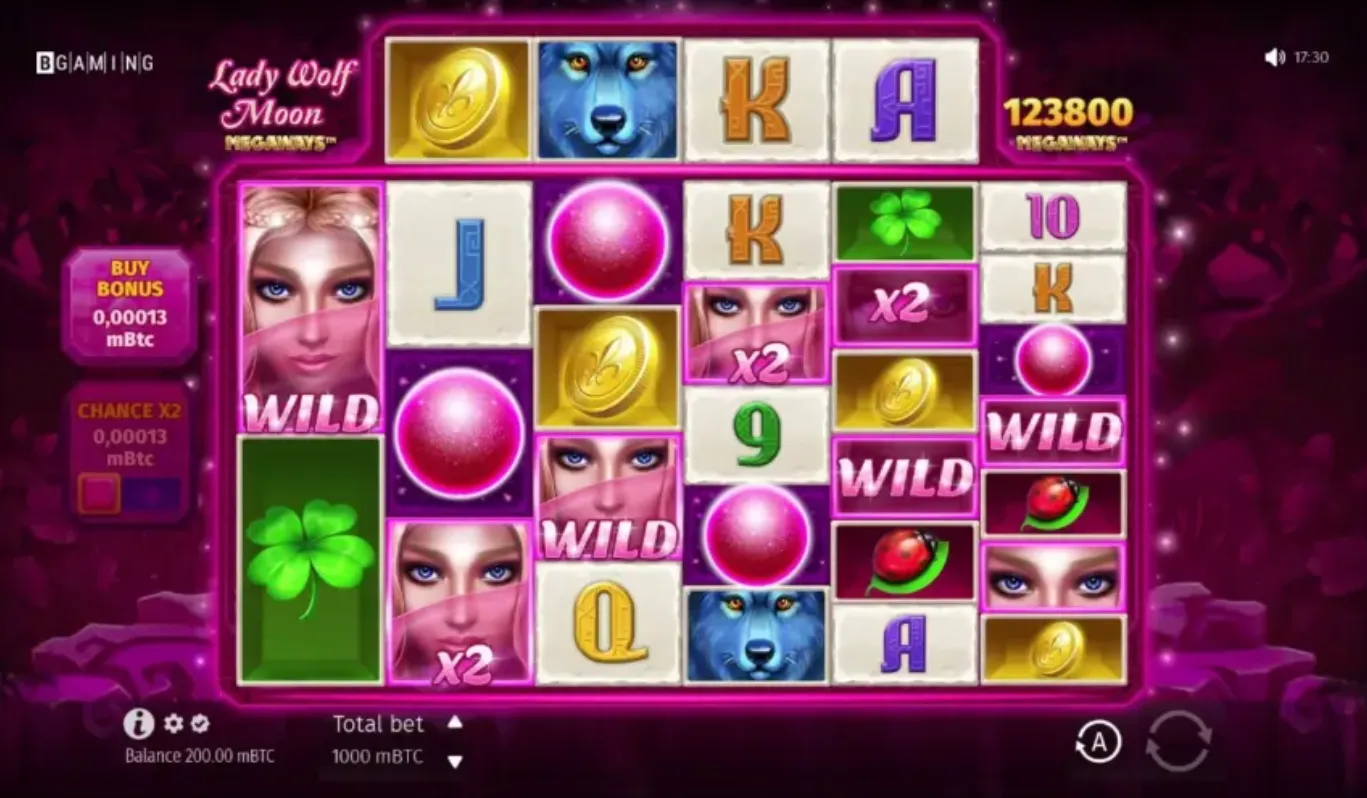Open settings via the gear icon
The height and width of the screenshot is (798, 1367).
pyautogui.click(x=174, y=723)
